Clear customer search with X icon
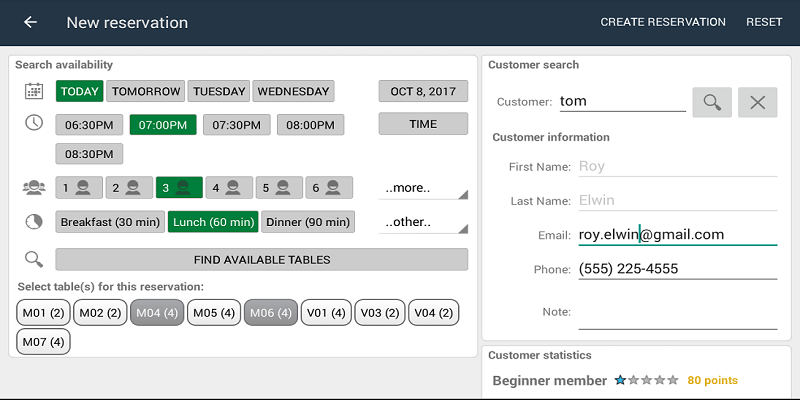 pos(757,102)
